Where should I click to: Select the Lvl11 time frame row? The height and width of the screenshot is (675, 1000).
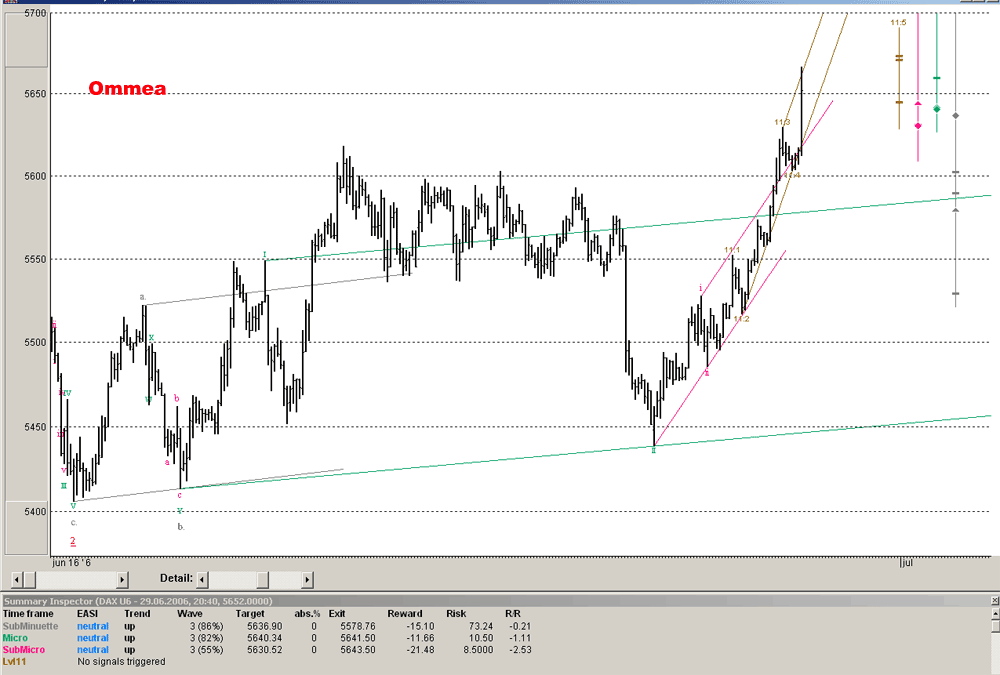coord(14,662)
